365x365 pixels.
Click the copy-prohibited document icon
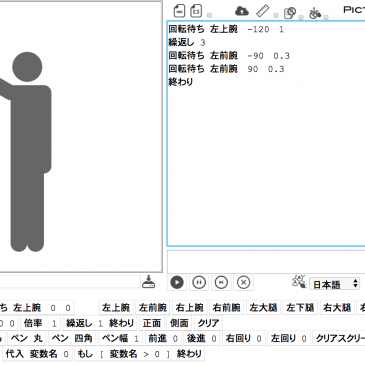(290, 13)
